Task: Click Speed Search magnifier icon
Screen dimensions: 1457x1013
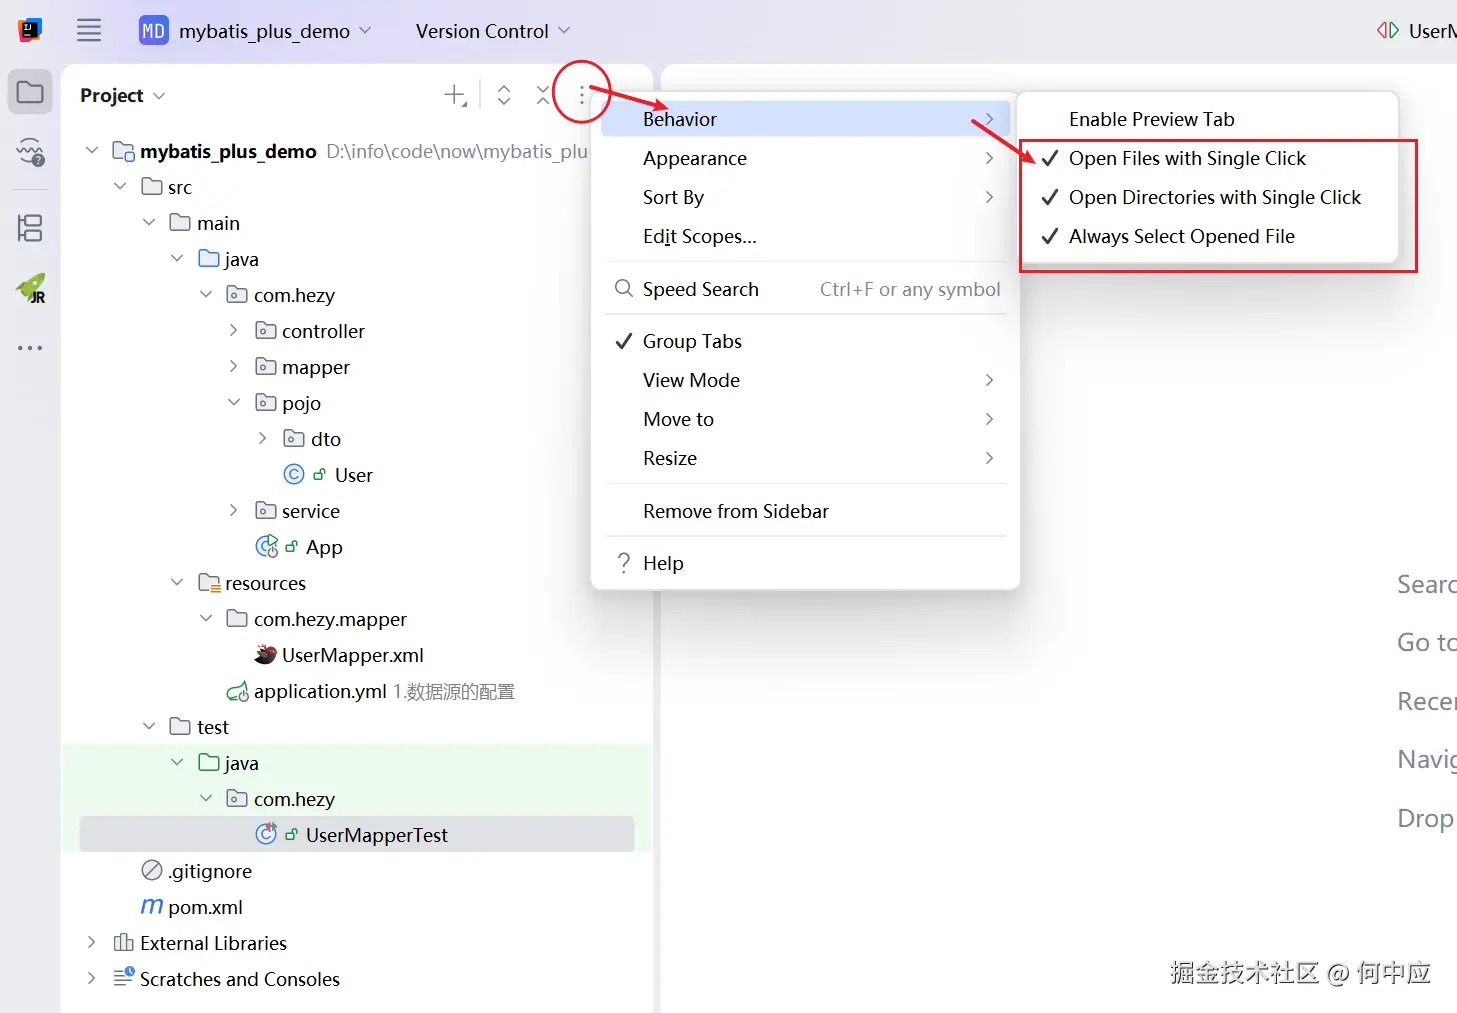Action: (624, 288)
